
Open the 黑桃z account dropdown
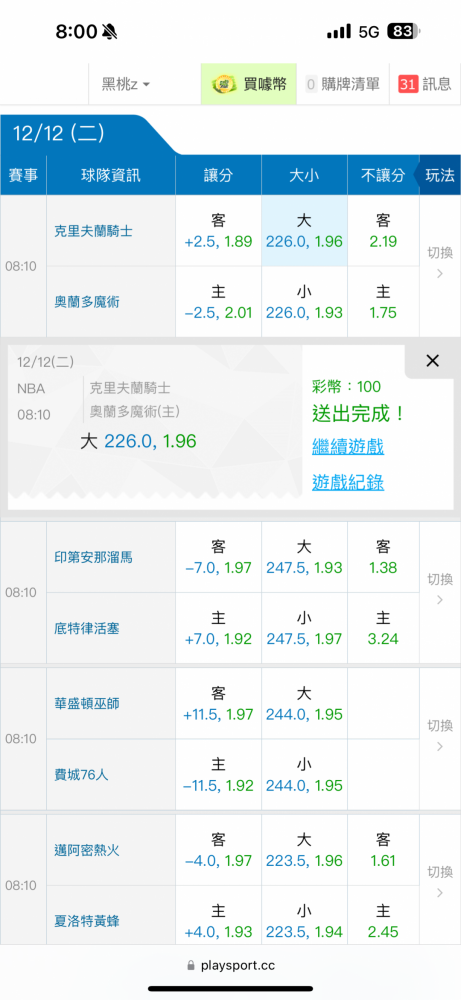coord(126,84)
